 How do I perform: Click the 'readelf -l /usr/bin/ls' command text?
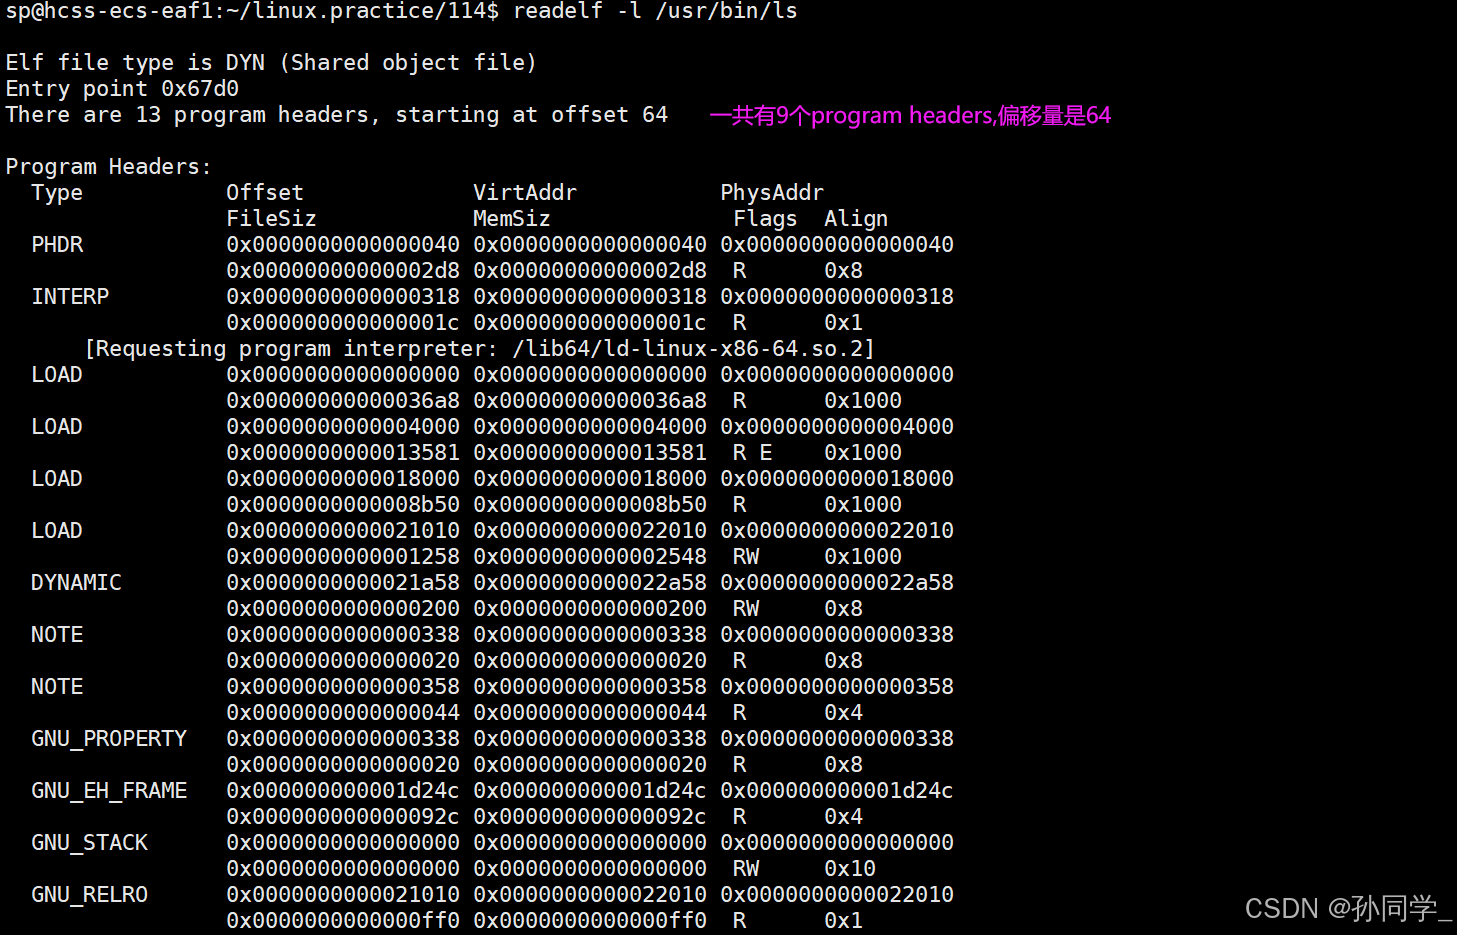[x=655, y=11]
